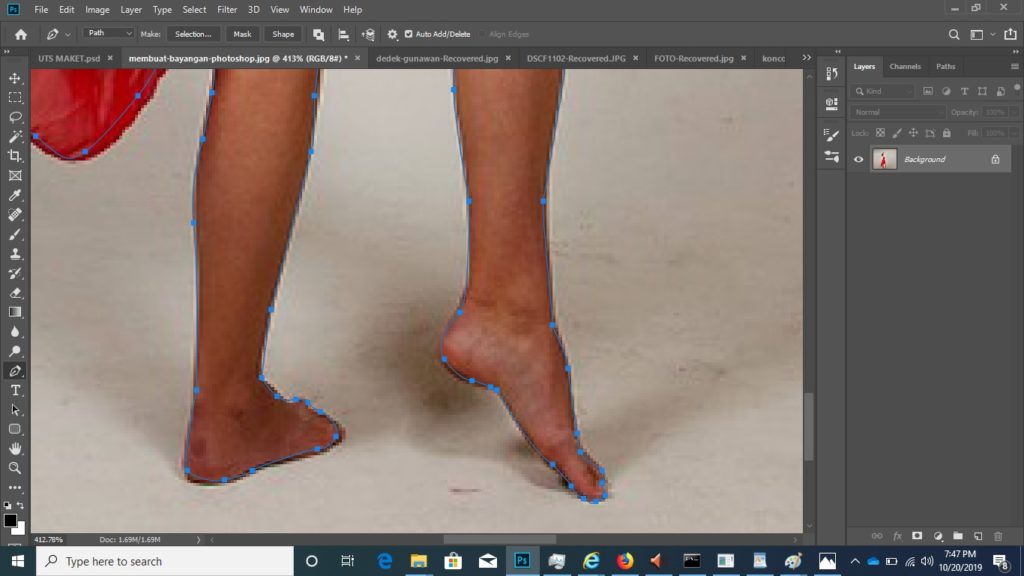This screenshot has width=1024, height=576.
Task: Select the Hand tool
Action: 15,449
